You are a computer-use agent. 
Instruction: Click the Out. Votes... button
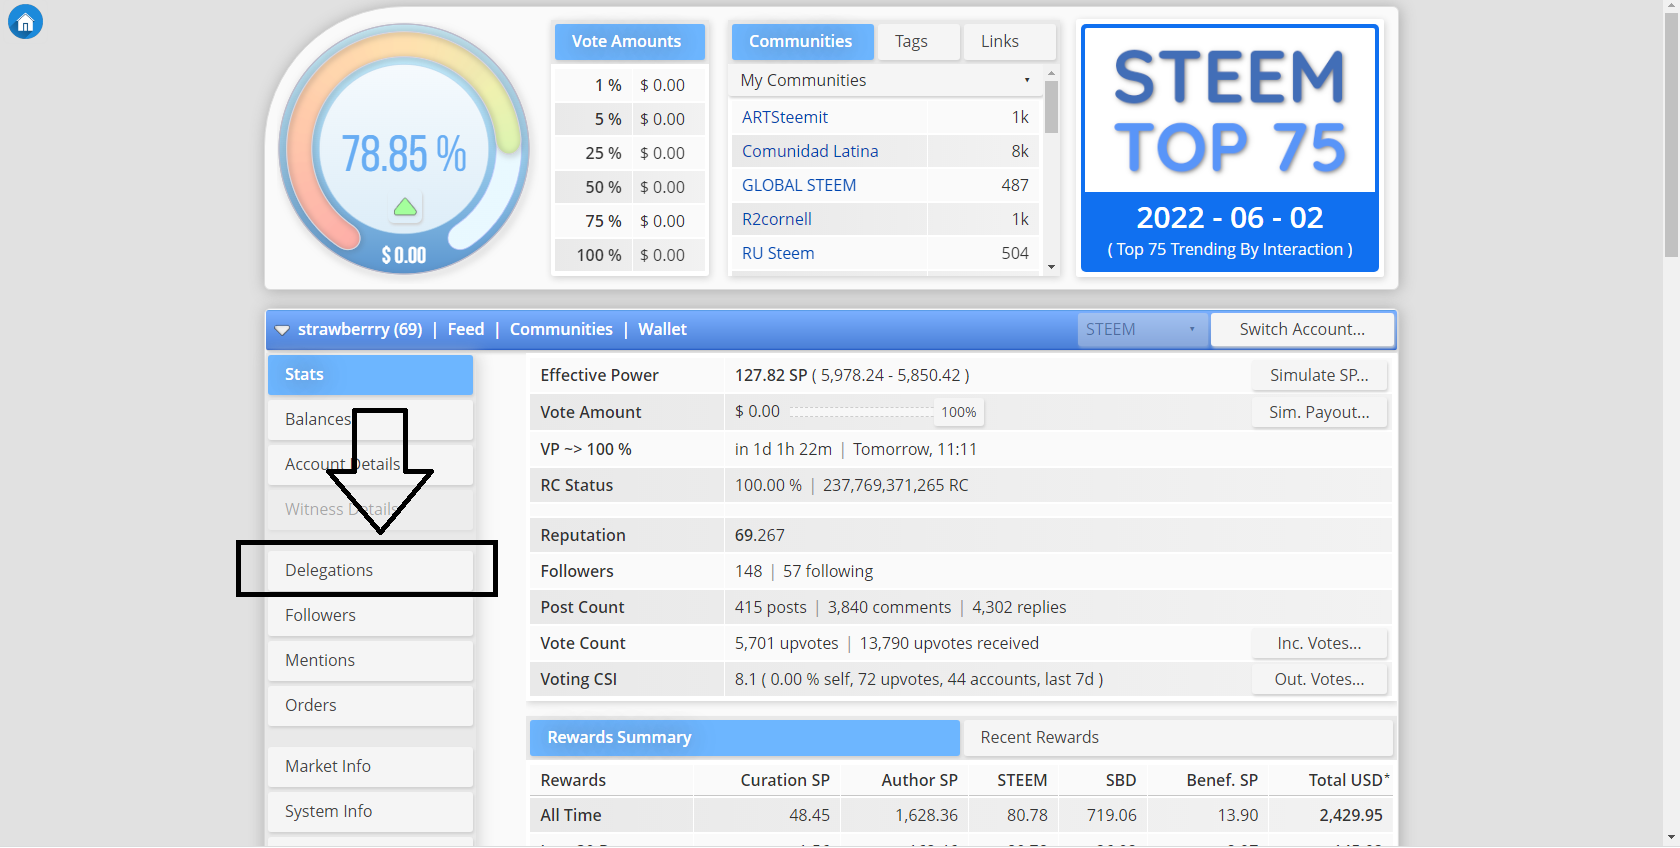(1319, 679)
